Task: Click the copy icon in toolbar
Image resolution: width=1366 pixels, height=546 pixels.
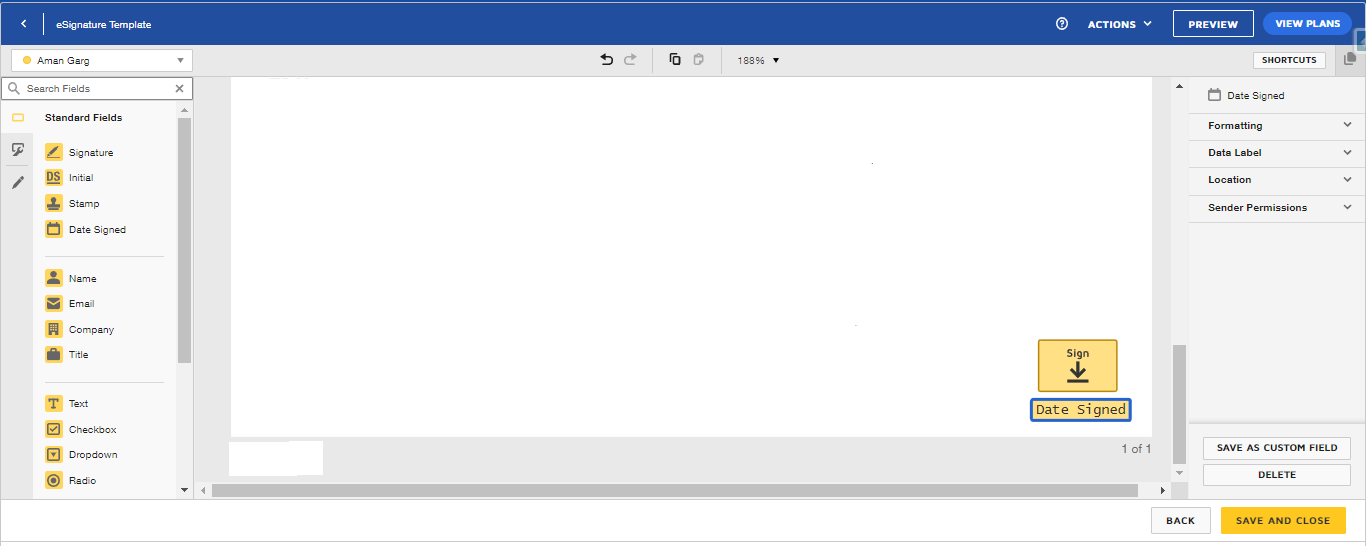Action: click(x=675, y=60)
